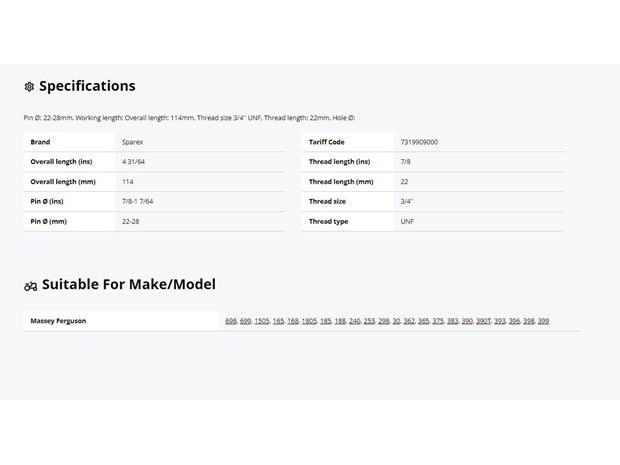Click the tractor icon beside Suitable For Make/Model
This screenshot has width=620, height=465.
(x=30, y=286)
